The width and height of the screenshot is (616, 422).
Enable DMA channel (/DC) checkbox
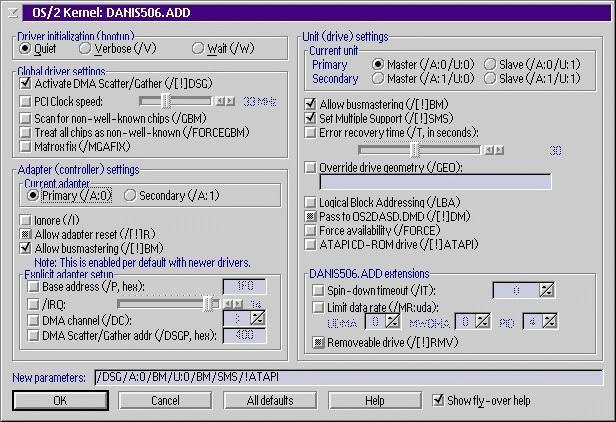click(33, 320)
